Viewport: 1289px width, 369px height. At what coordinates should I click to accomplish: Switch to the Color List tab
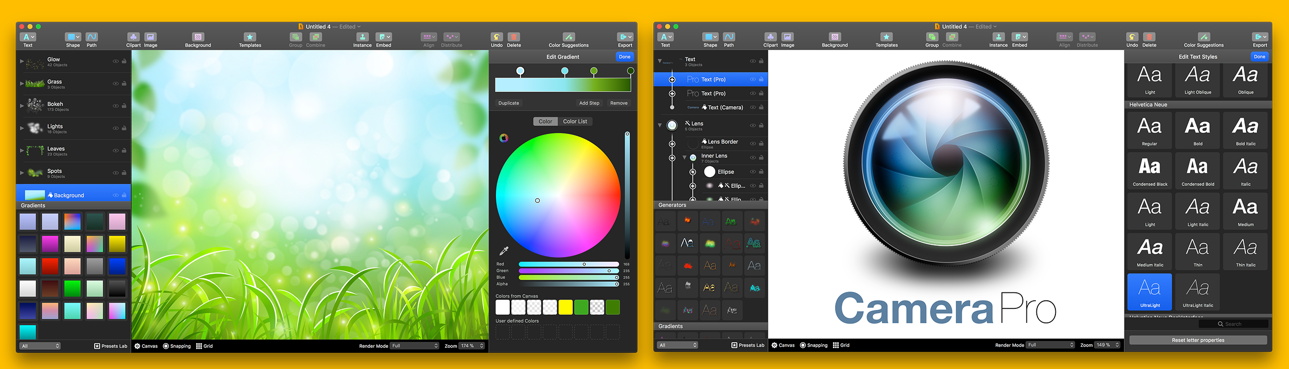coord(575,121)
